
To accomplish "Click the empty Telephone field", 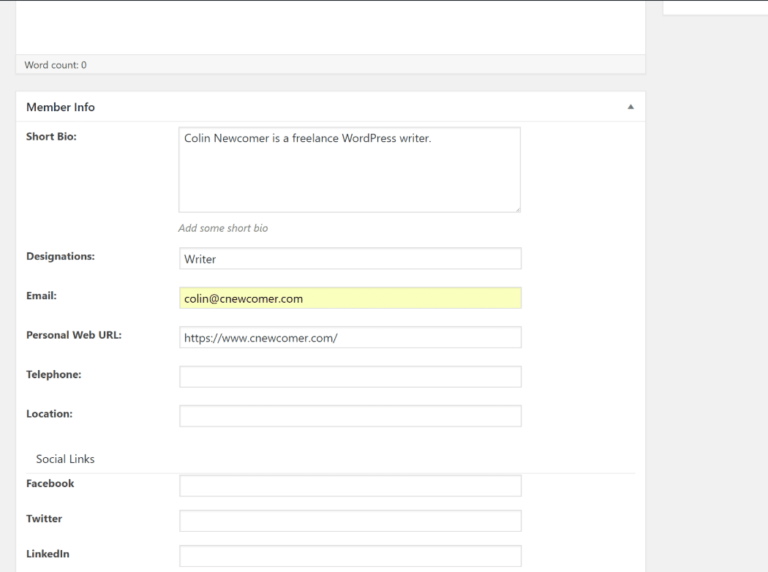I will (x=350, y=377).
